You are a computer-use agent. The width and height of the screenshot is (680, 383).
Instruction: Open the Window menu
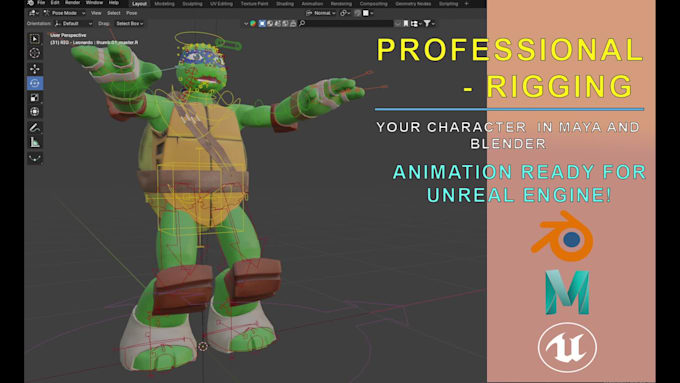94,3
